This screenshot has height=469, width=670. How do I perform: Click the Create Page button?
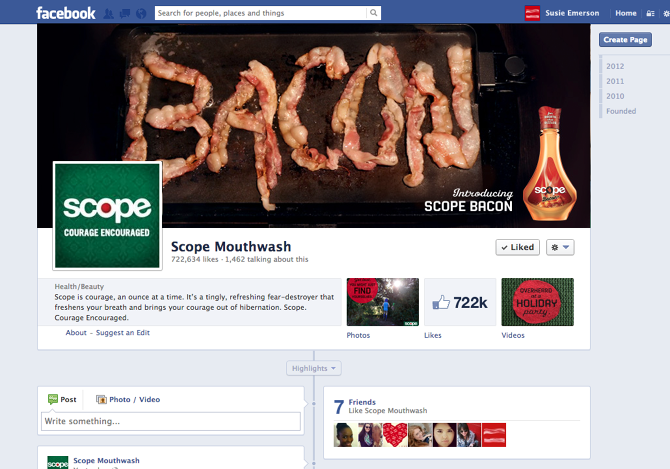coord(625,40)
